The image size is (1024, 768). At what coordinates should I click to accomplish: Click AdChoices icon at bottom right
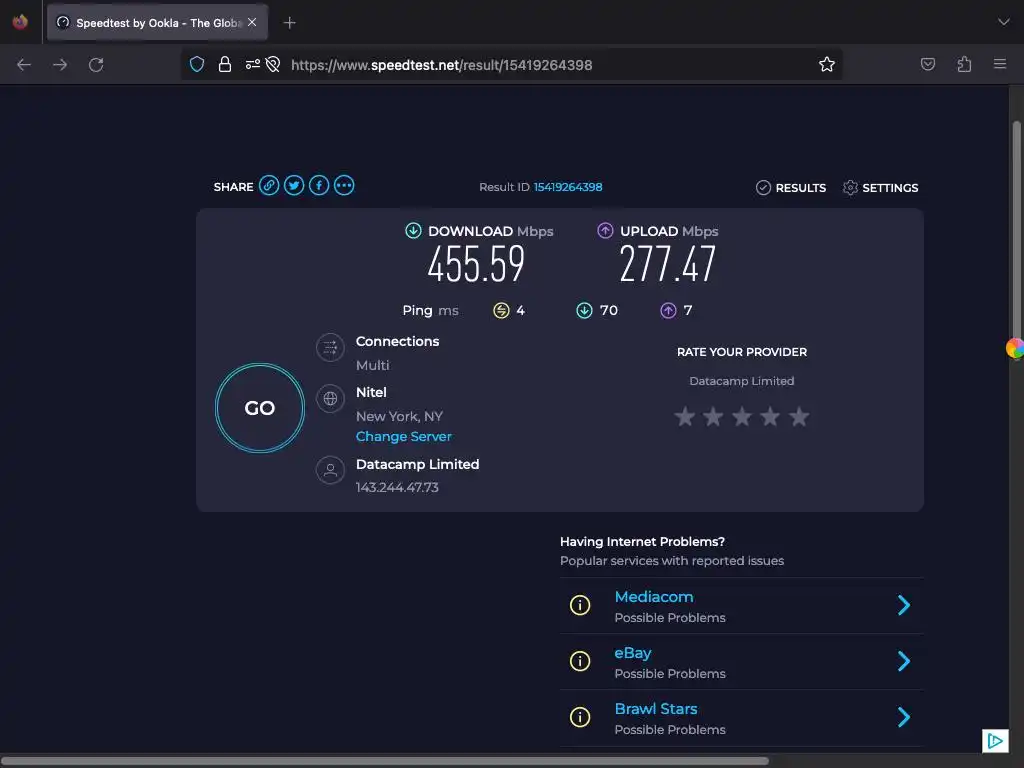[995, 741]
